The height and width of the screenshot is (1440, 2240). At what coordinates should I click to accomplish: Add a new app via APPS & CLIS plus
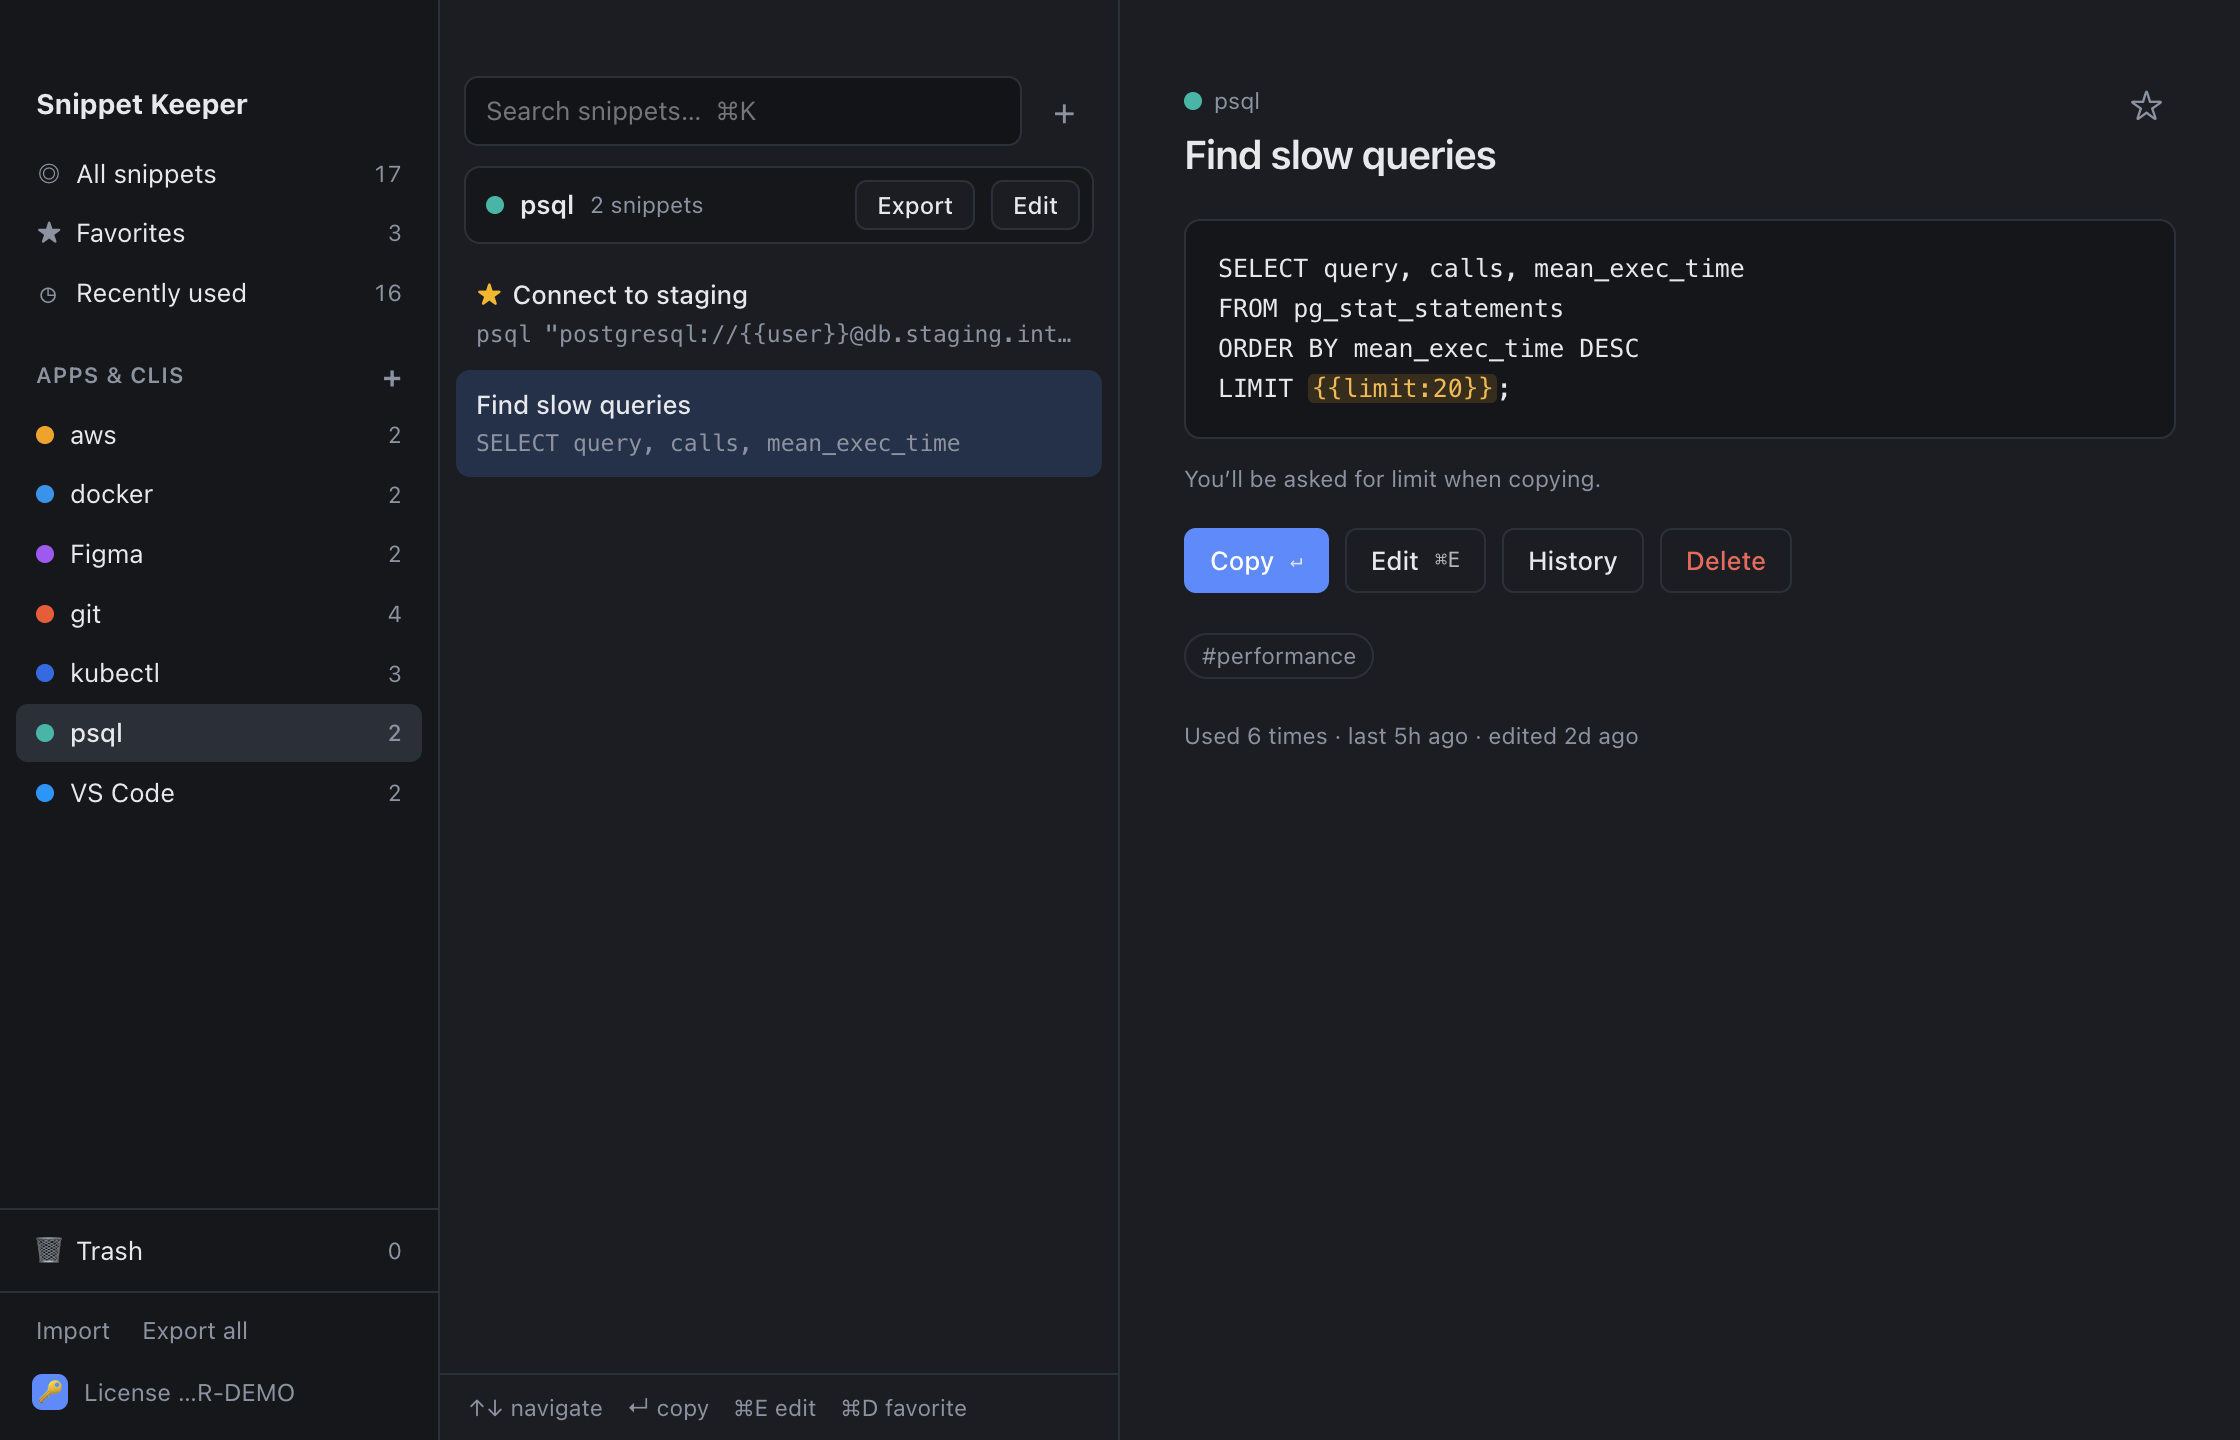click(x=392, y=378)
